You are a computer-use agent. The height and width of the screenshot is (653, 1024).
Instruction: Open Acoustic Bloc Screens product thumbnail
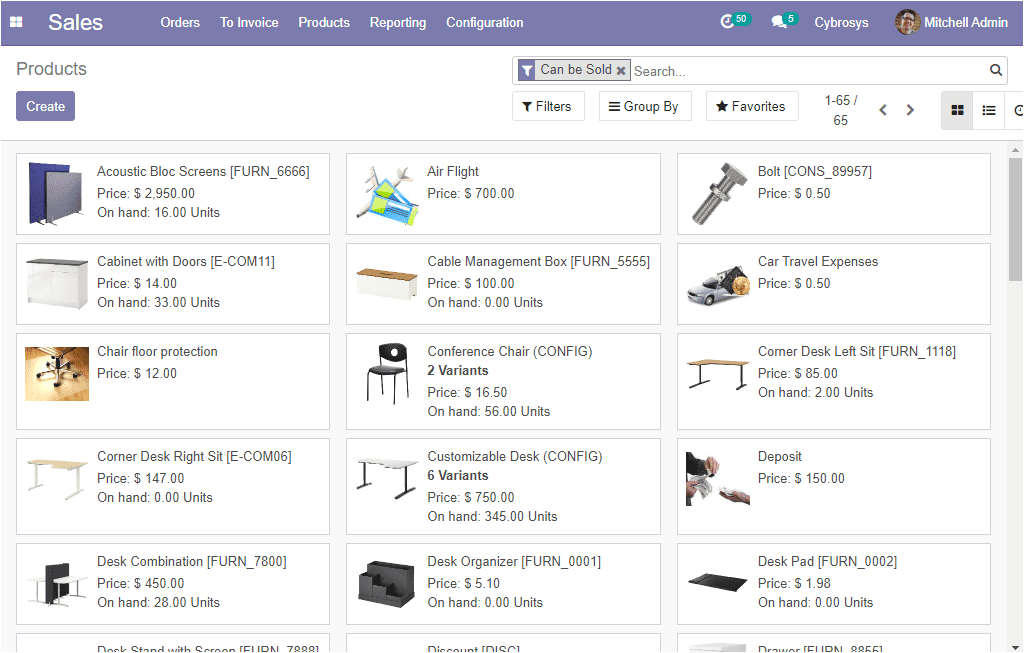coord(57,194)
